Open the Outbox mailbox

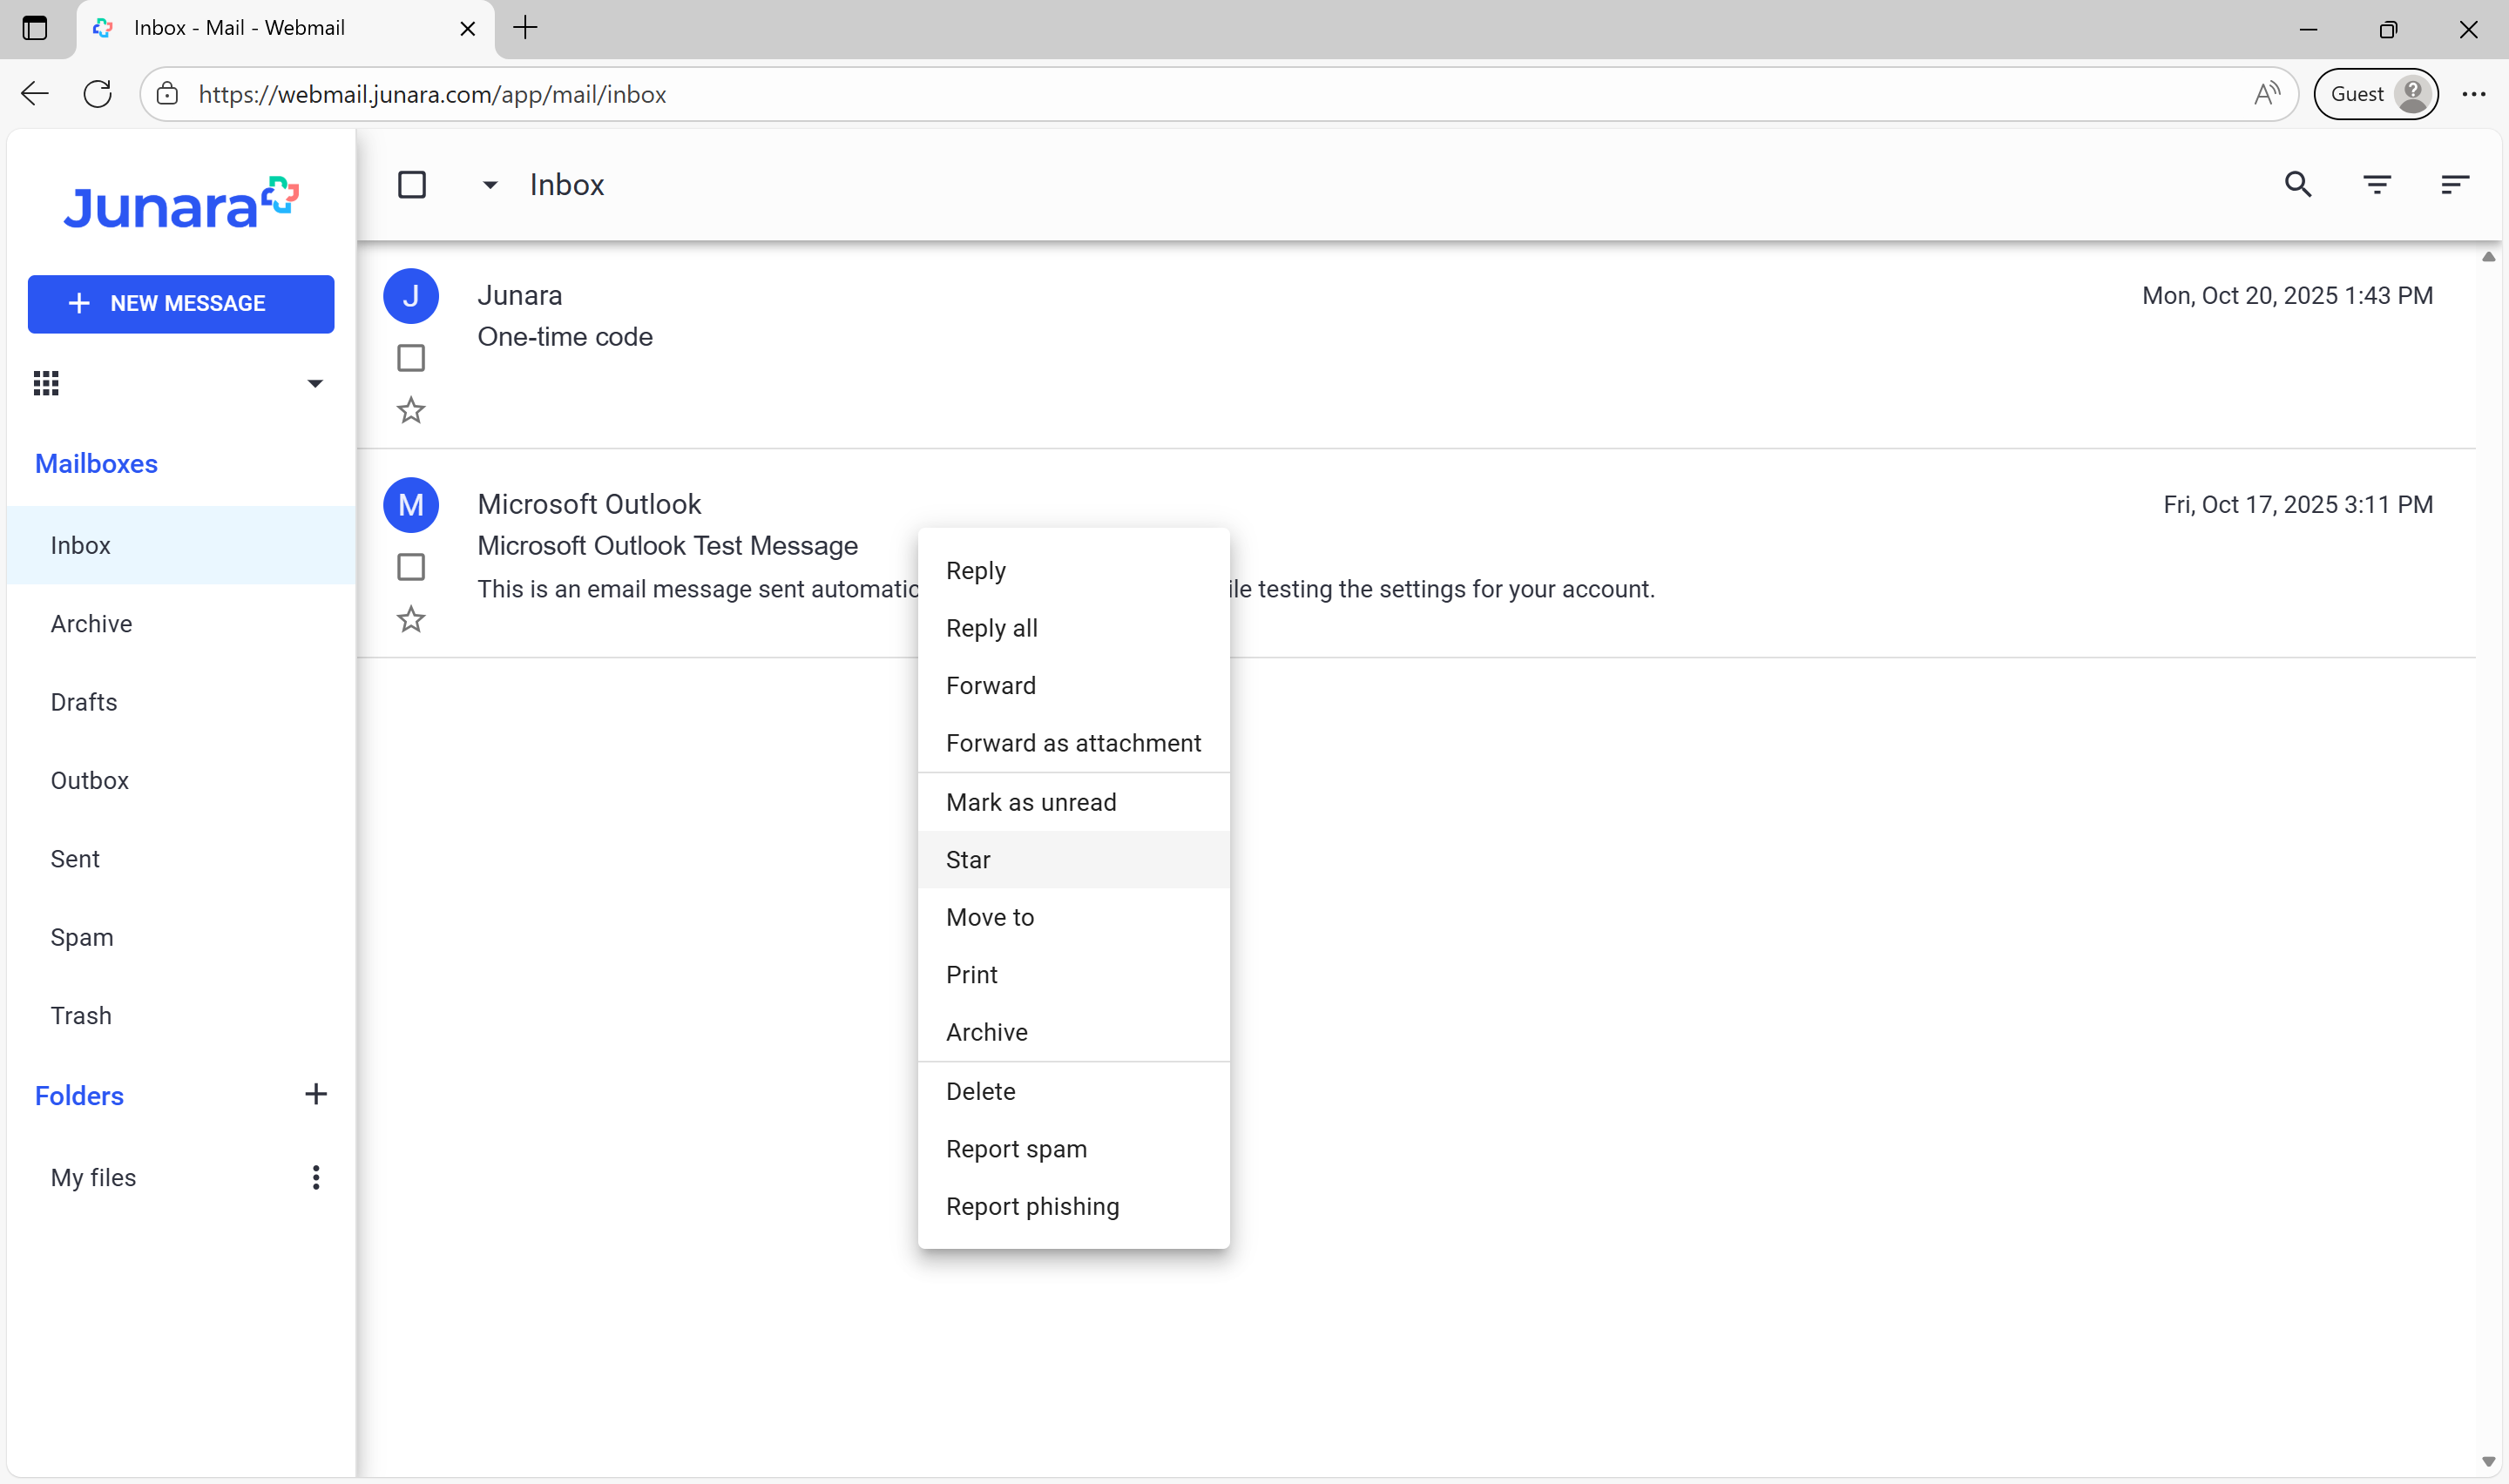[181, 780]
